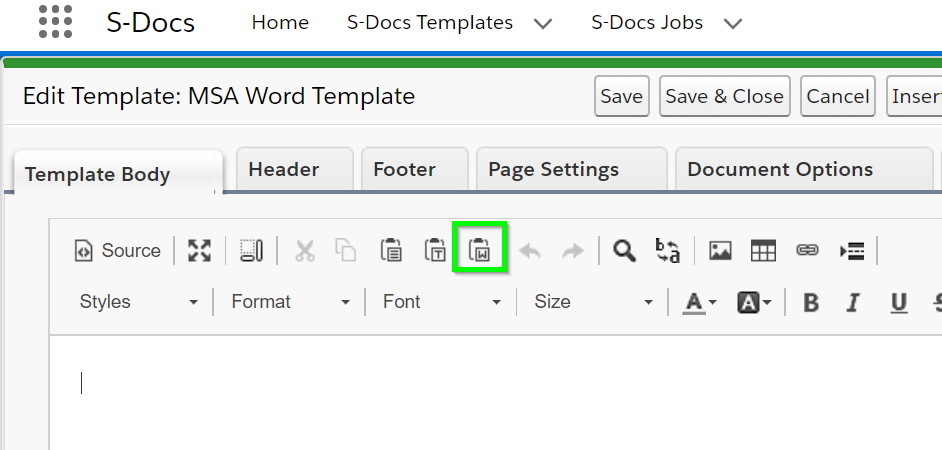Open the background color picker

pyautogui.click(x=755, y=303)
